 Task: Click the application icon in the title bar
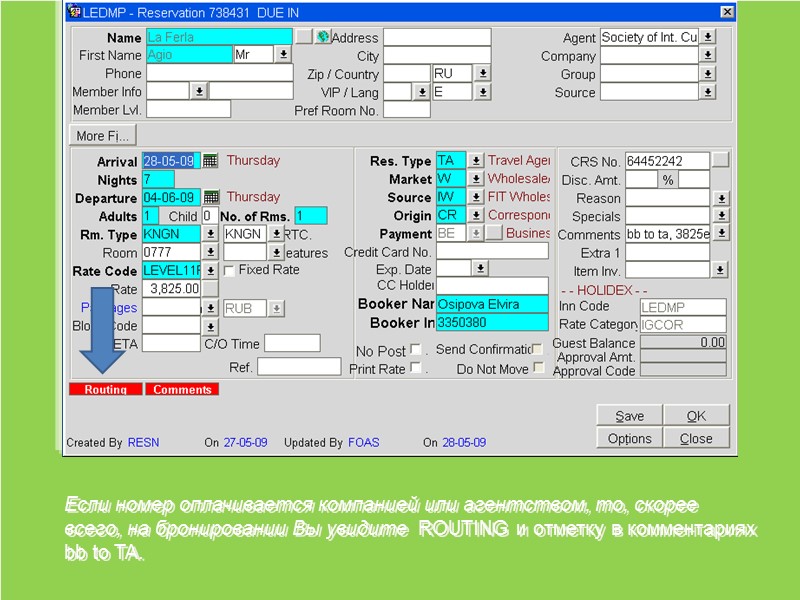(x=74, y=11)
